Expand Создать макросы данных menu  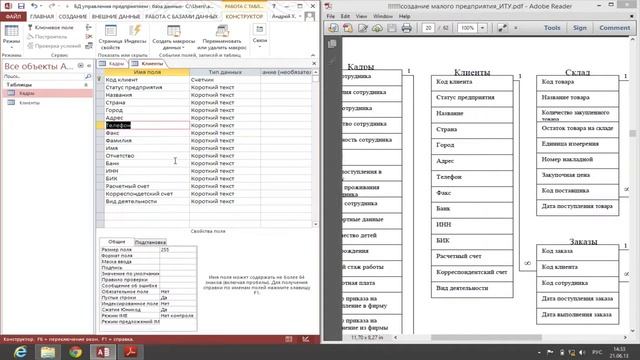coord(173,37)
